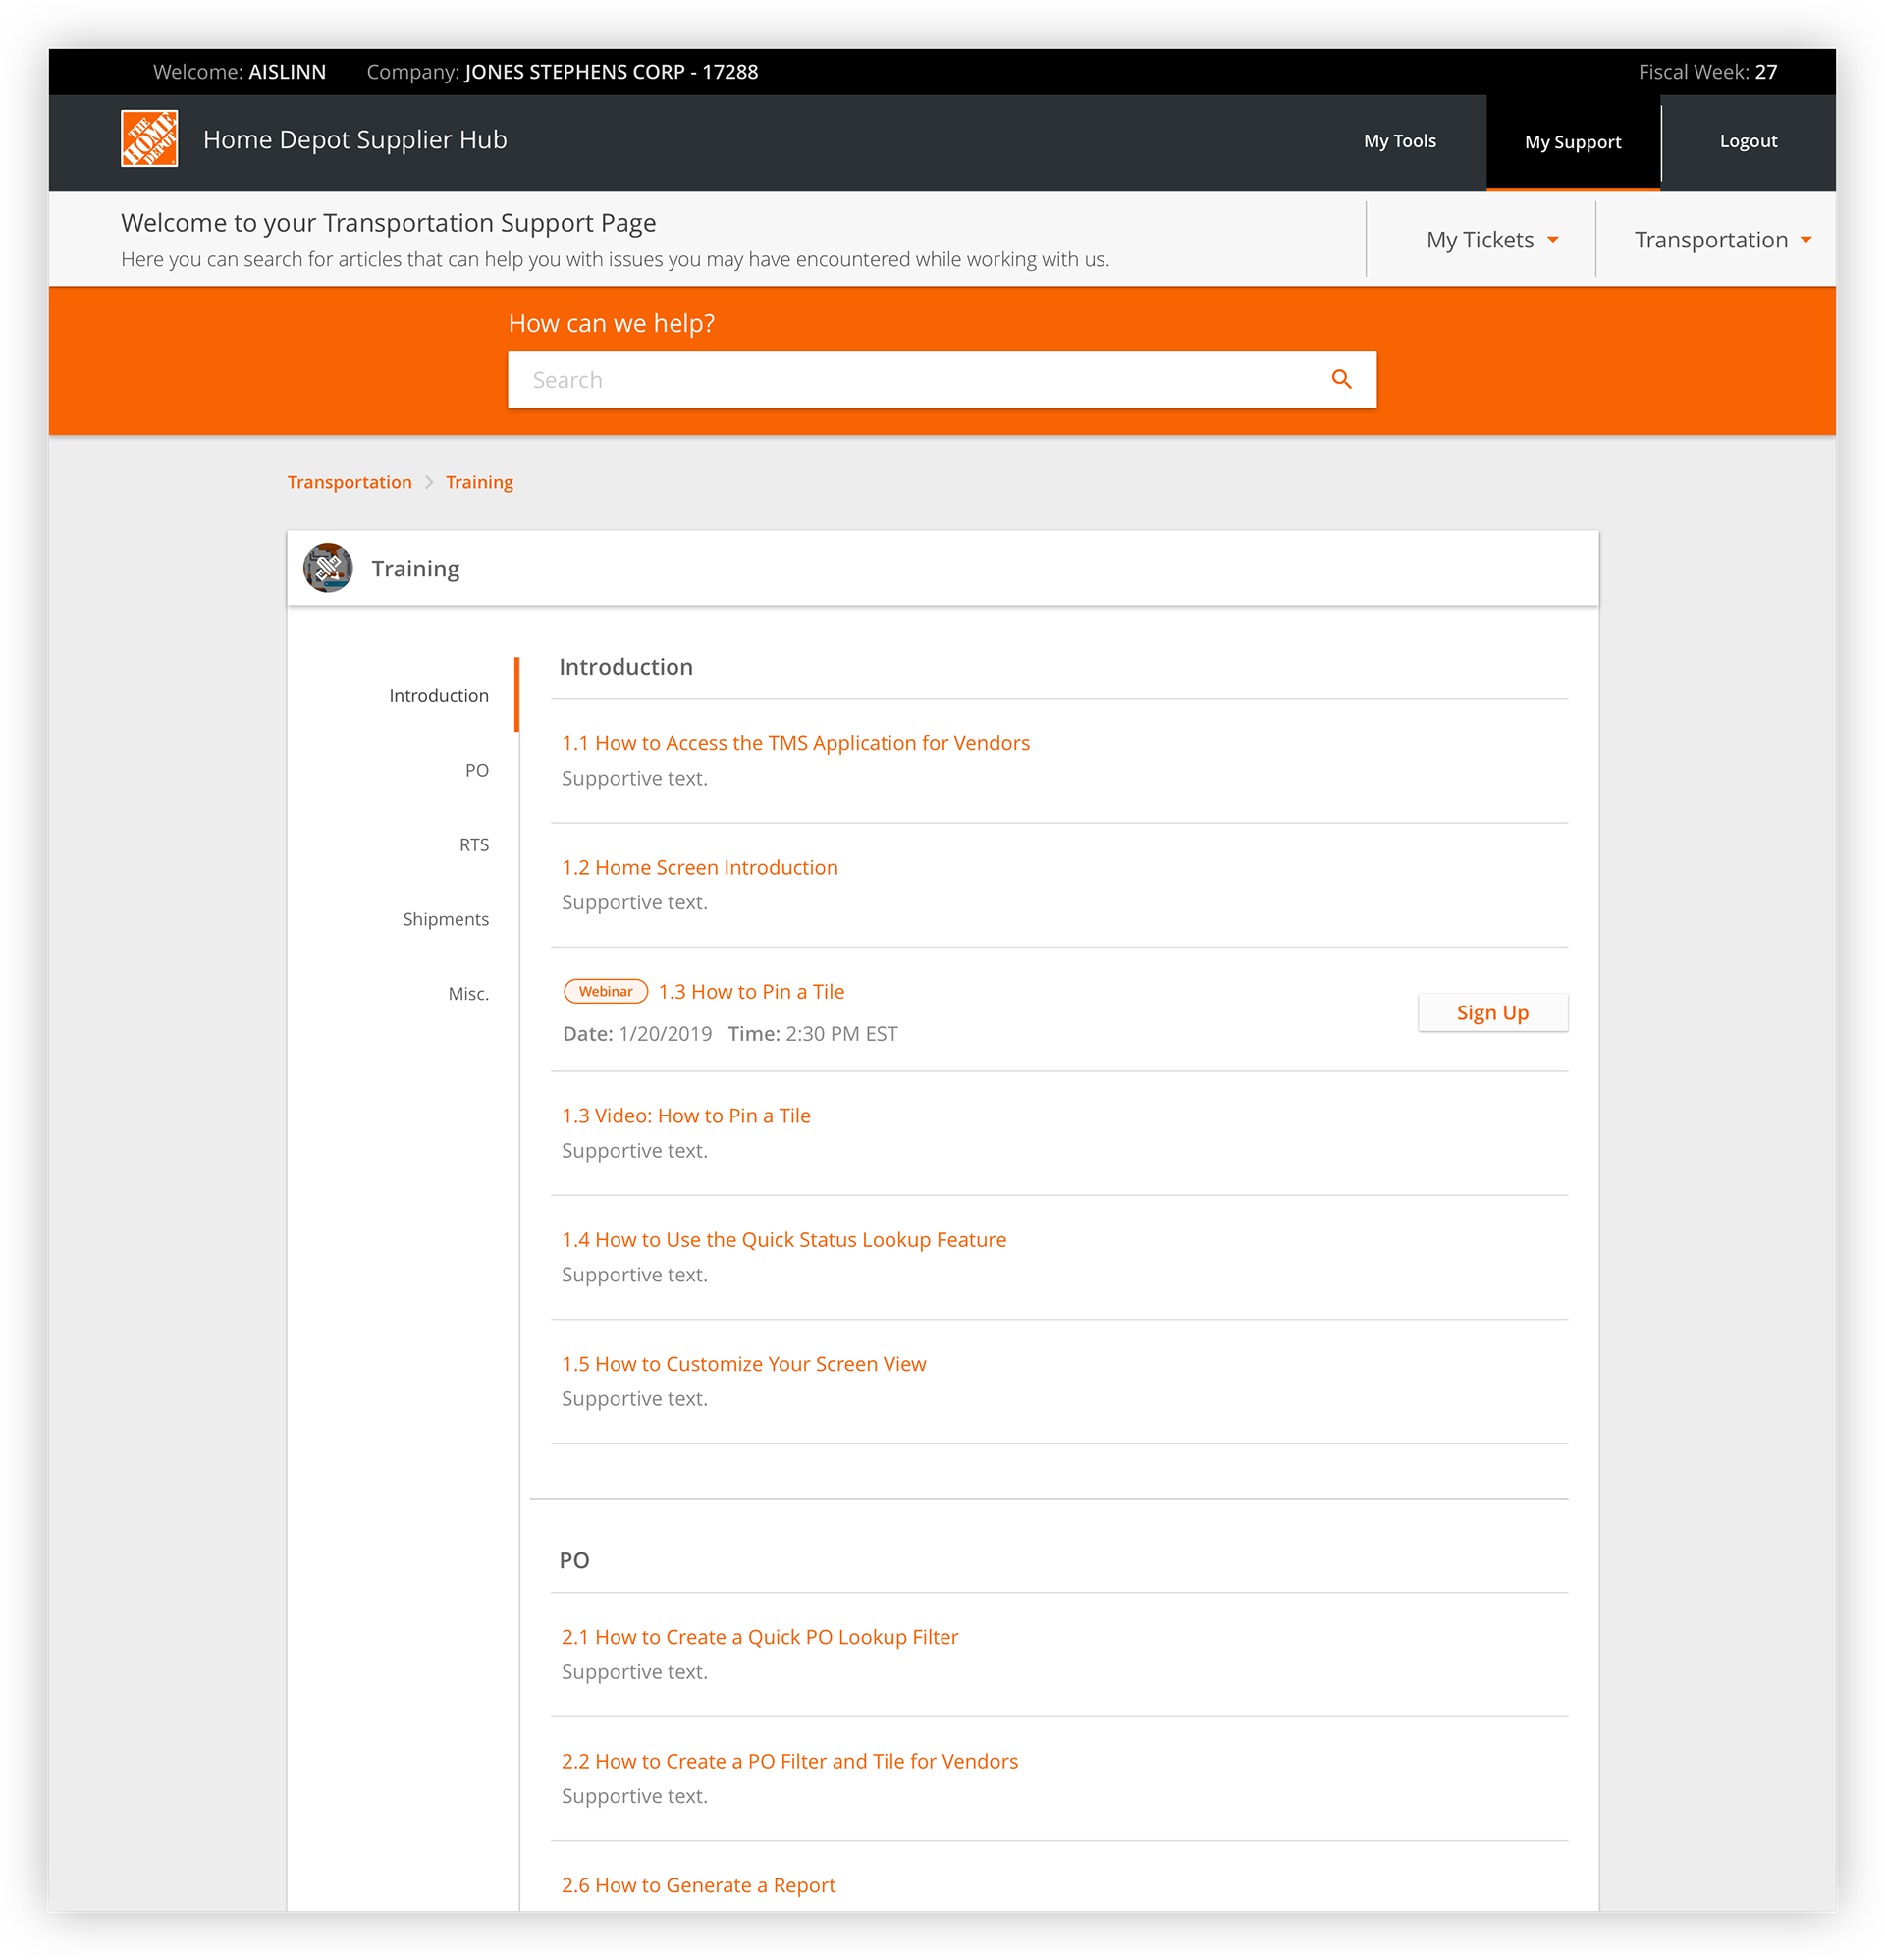The width and height of the screenshot is (1885, 1960).
Task: Click the webinar time 2:30 PM EST
Action: click(x=841, y=1034)
